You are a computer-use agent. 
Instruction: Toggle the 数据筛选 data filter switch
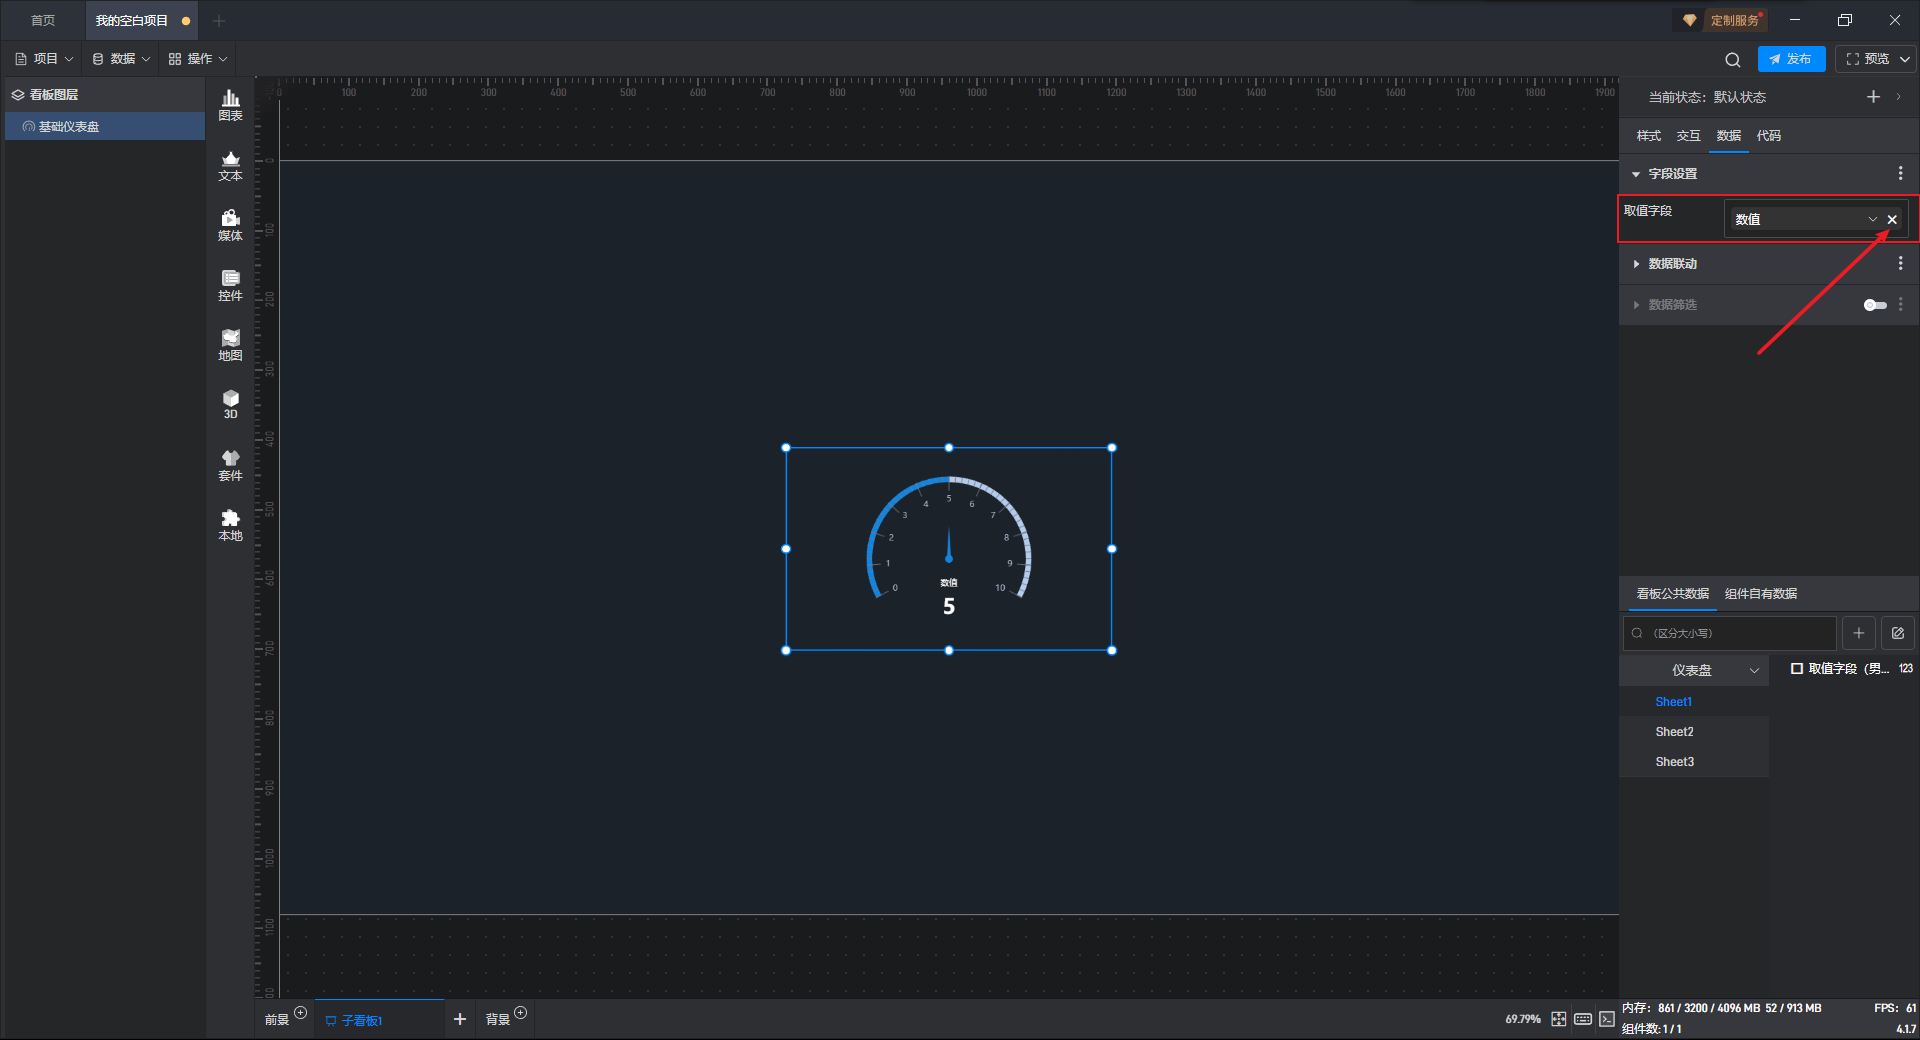tap(1875, 305)
